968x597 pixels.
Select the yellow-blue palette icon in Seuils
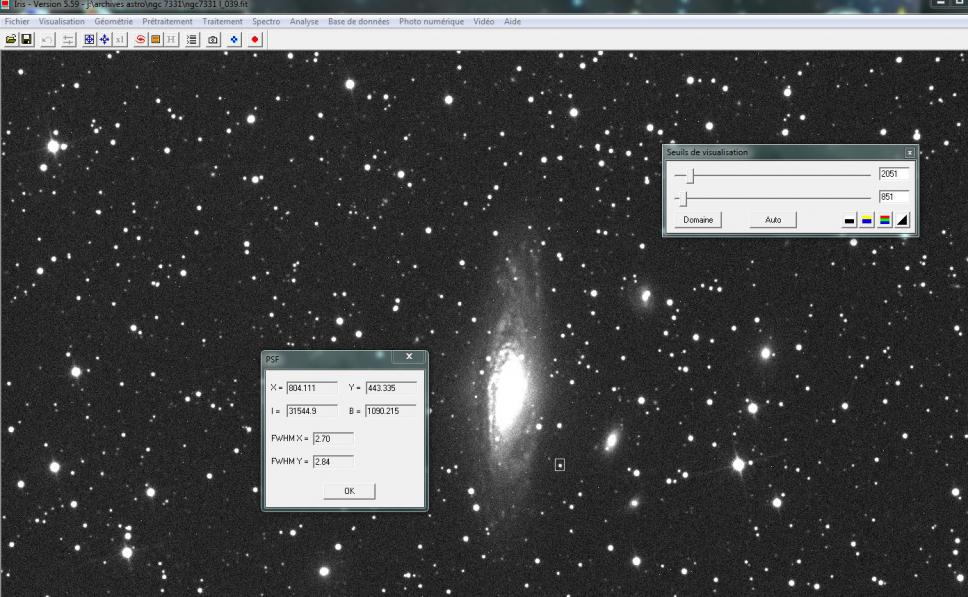(867, 220)
